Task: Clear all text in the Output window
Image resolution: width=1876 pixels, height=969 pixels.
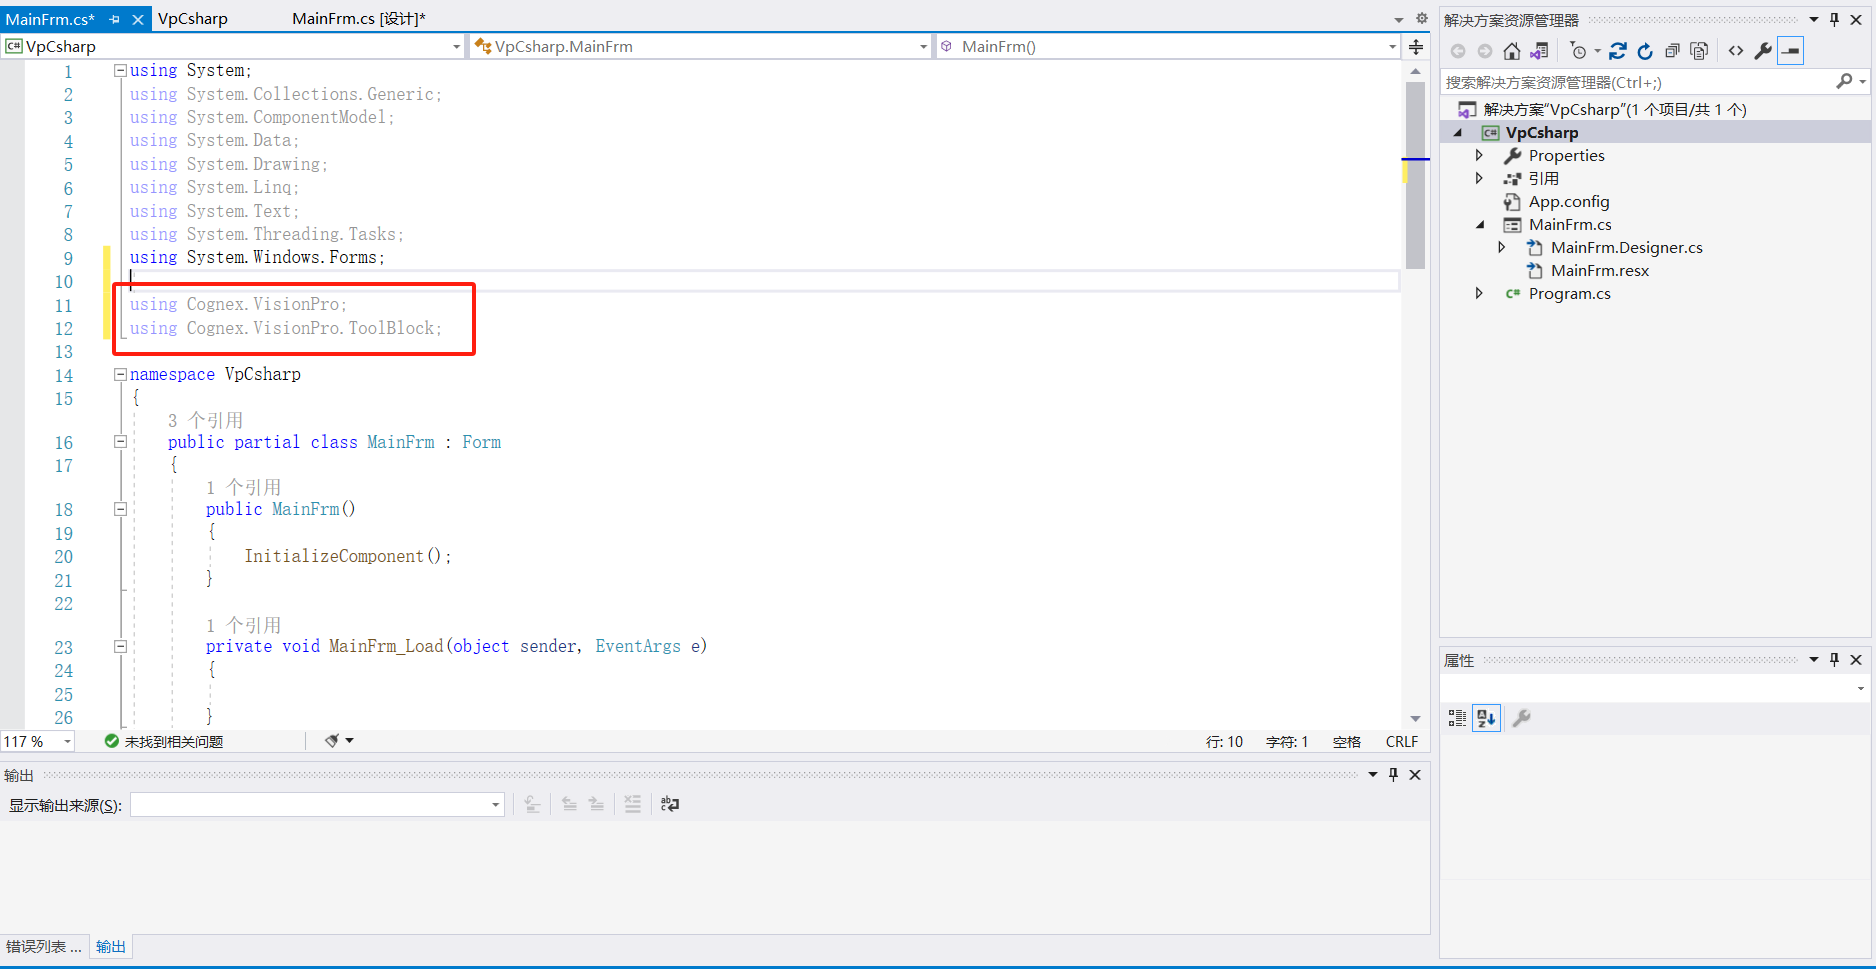Action: tap(632, 804)
